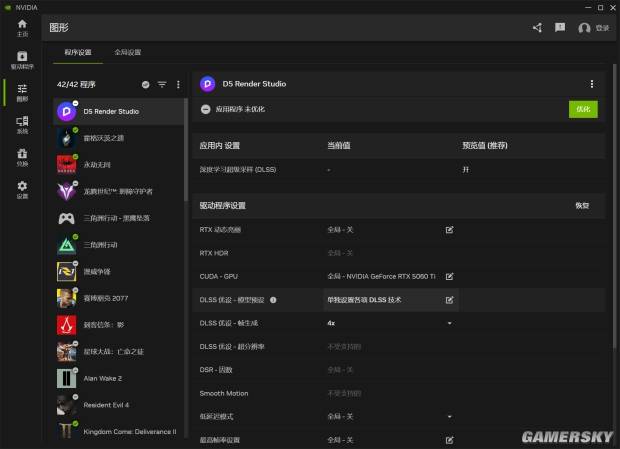
Task: Select the gamepad icon Delta Force entry
Action: coord(119,218)
